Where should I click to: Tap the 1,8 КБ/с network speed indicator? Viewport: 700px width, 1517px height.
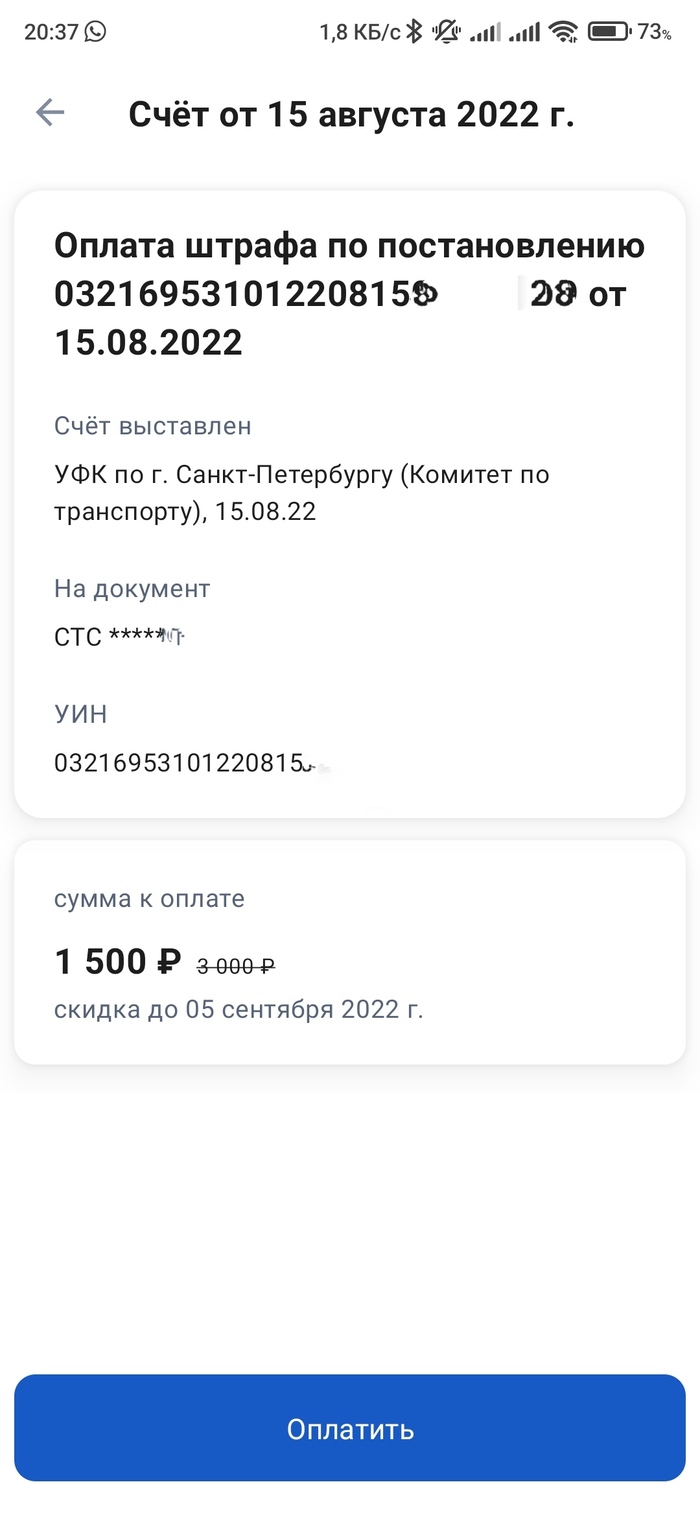point(359,33)
